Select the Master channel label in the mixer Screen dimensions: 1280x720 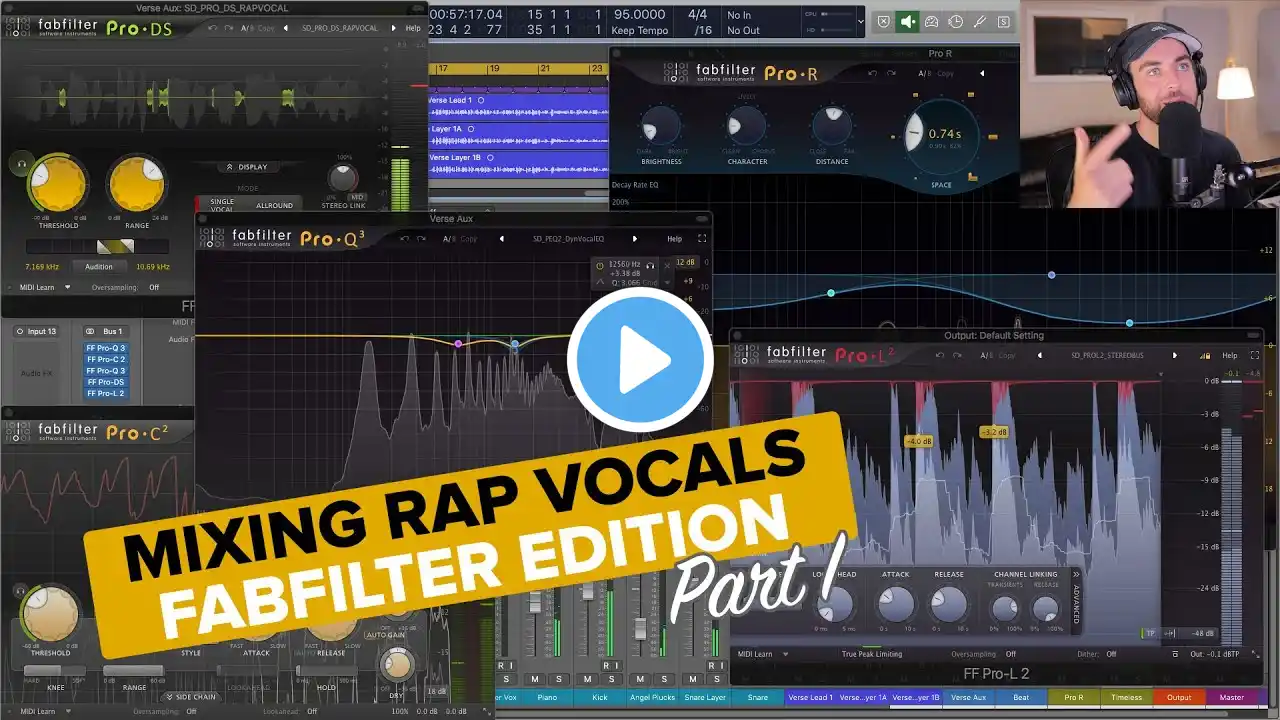(1232, 697)
